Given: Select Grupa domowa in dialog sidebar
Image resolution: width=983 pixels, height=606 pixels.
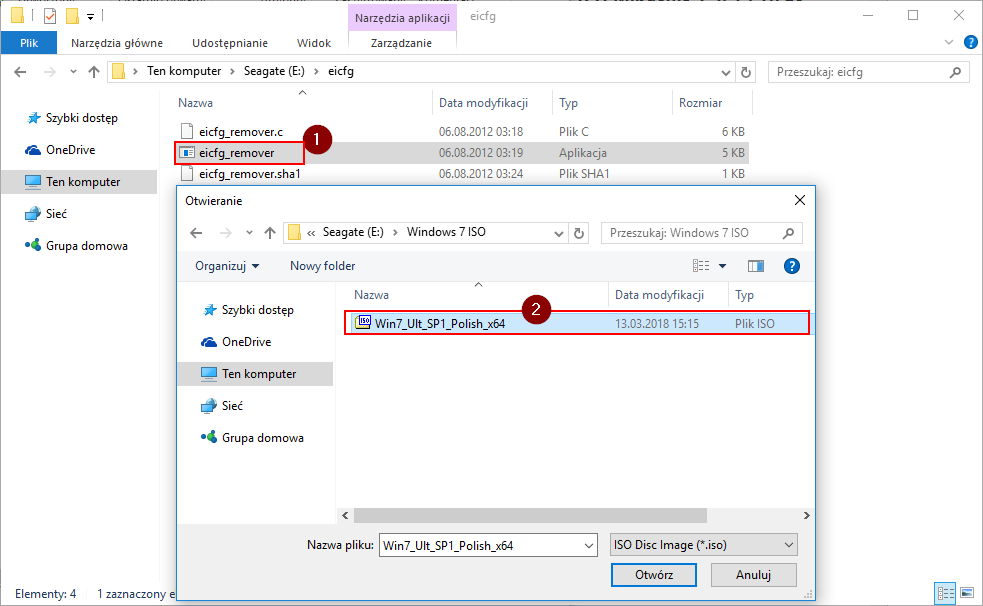Looking at the screenshot, I should pyautogui.click(x=252, y=437).
